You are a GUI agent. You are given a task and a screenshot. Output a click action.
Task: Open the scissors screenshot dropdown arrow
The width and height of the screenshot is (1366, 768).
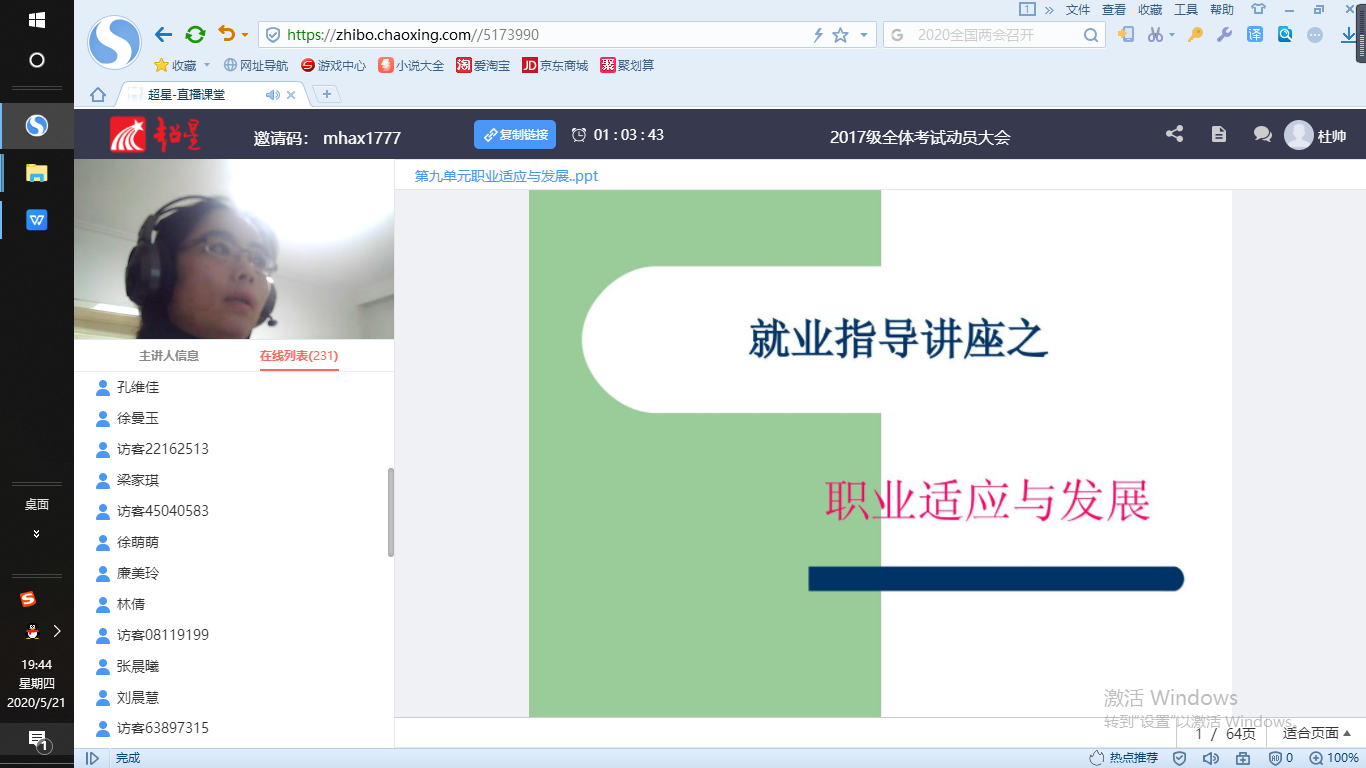[x=1171, y=36]
